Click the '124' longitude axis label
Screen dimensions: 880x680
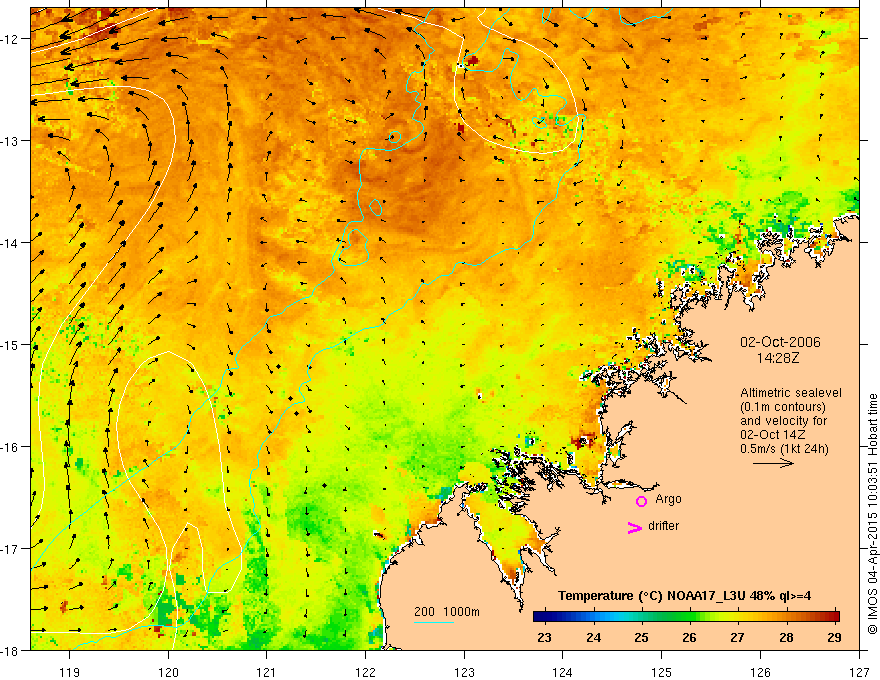[x=563, y=672]
